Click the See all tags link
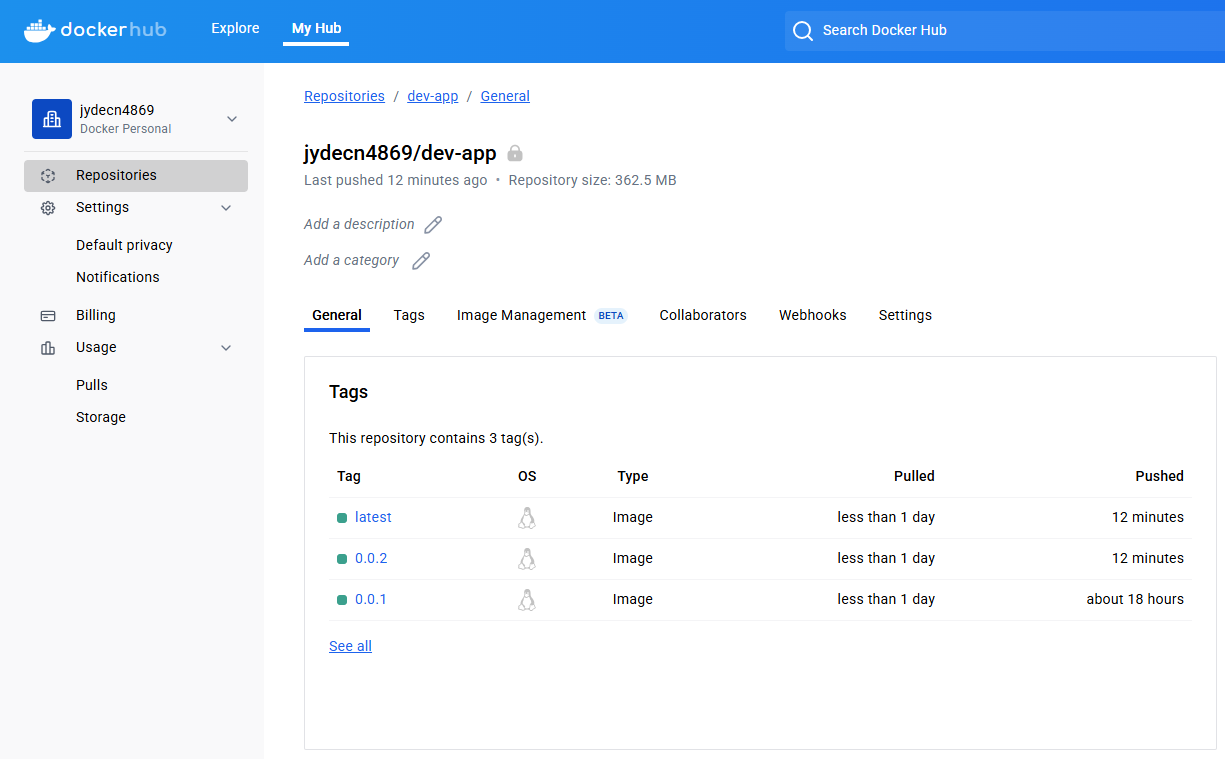Image resolution: width=1225 pixels, height=759 pixels. pos(350,646)
